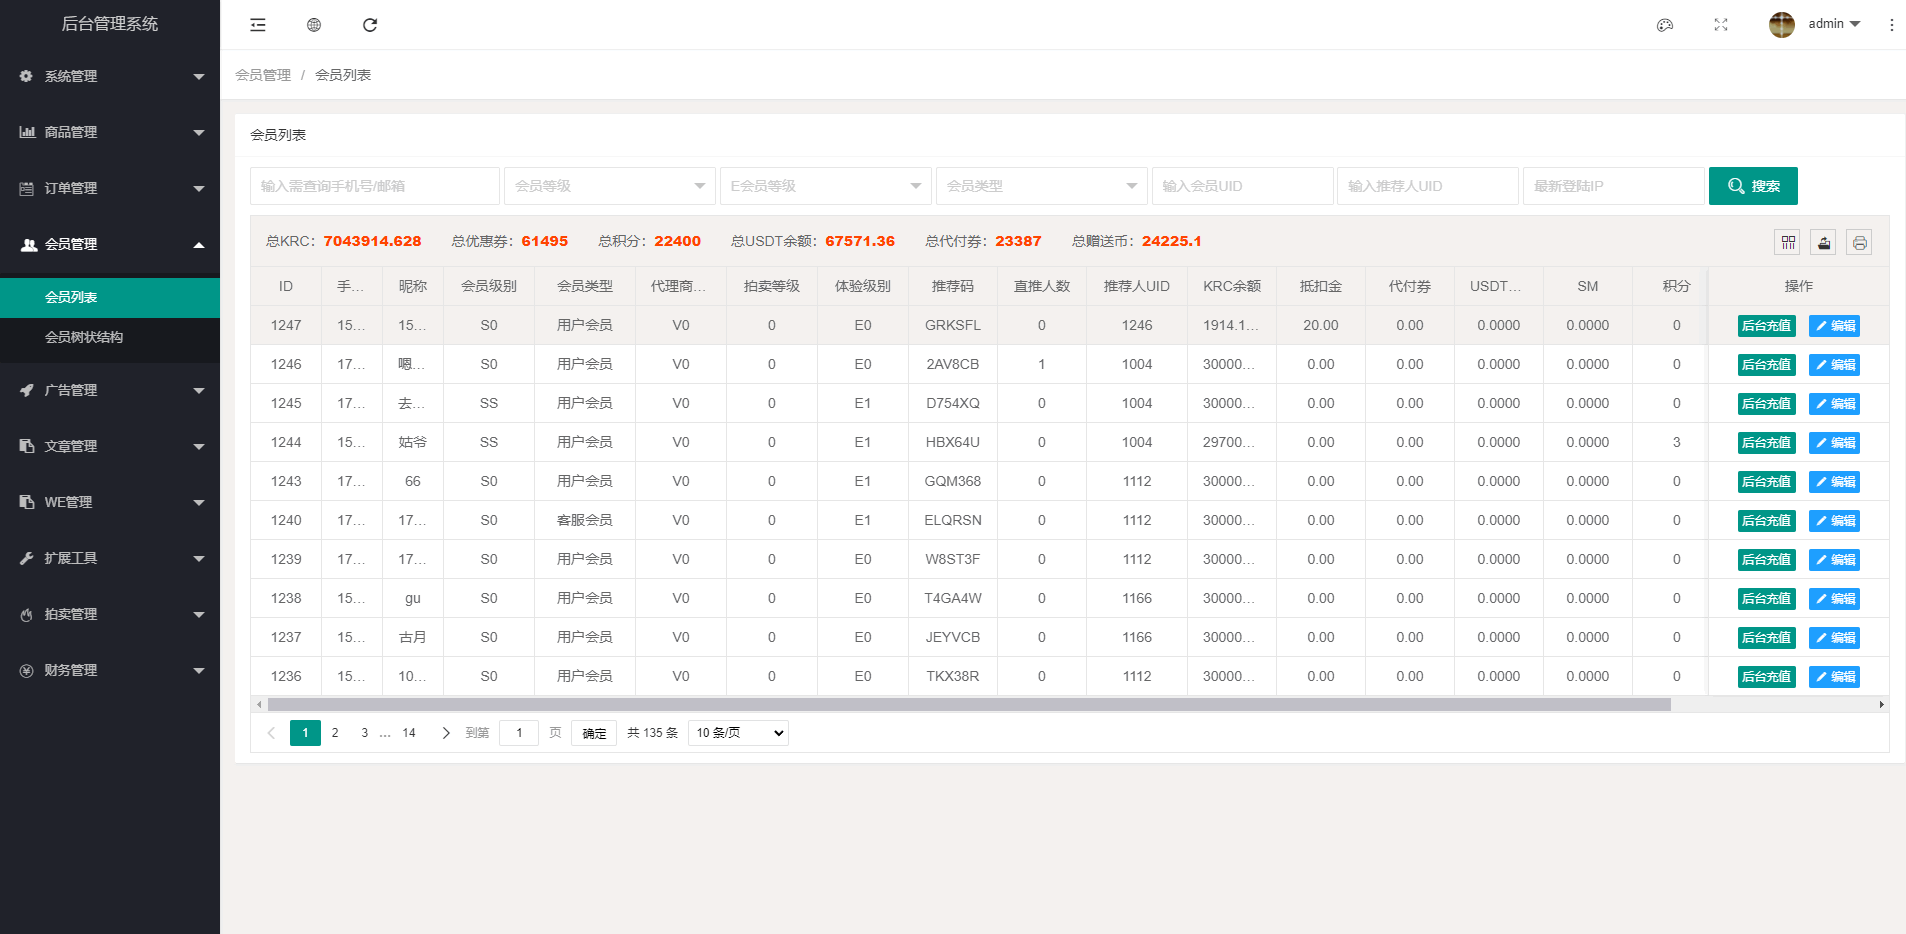The image size is (1906, 934).
Task: Click the print table icon
Action: (x=1859, y=242)
